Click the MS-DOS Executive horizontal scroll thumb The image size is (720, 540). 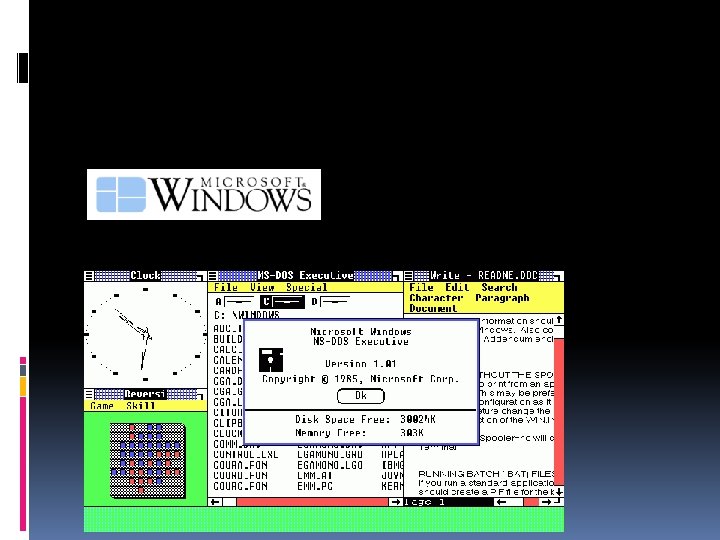coord(229,502)
